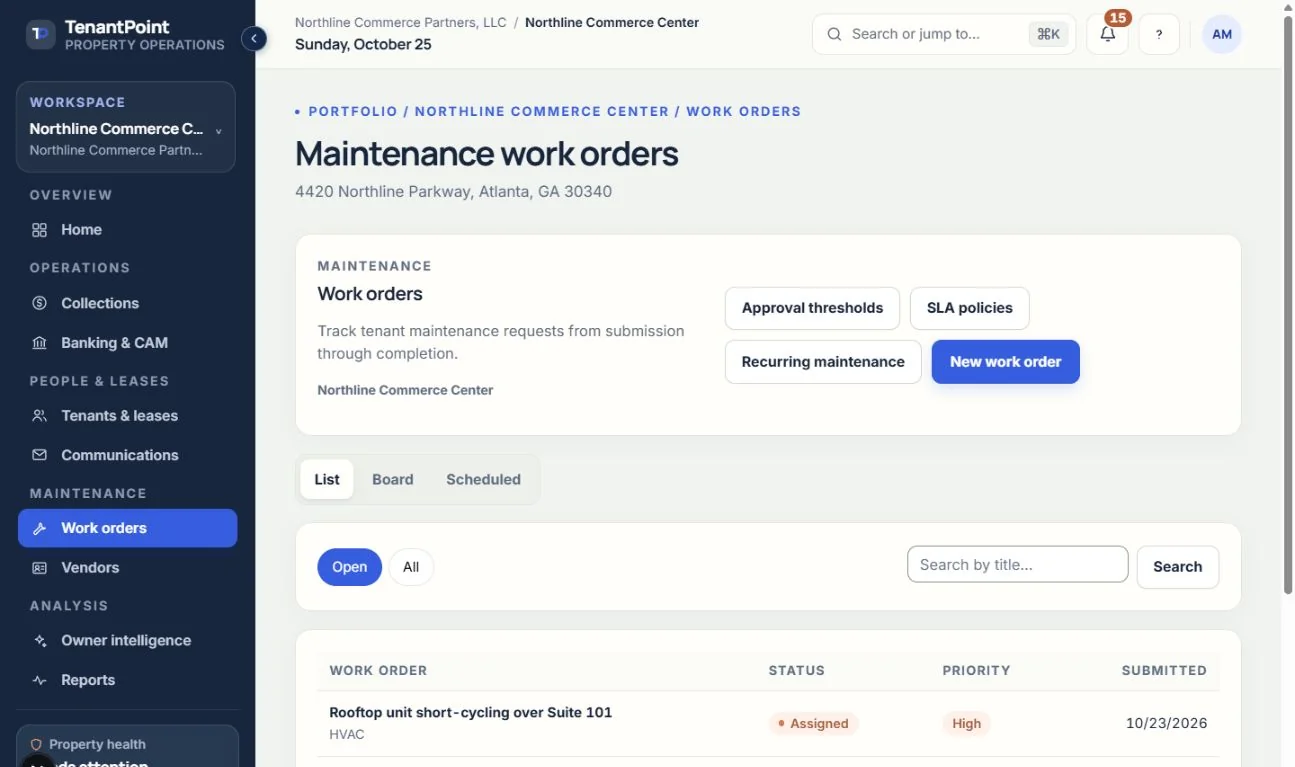1295x767 pixels.
Task: Focus the Search or jump to box
Action: pyautogui.click(x=944, y=34)
